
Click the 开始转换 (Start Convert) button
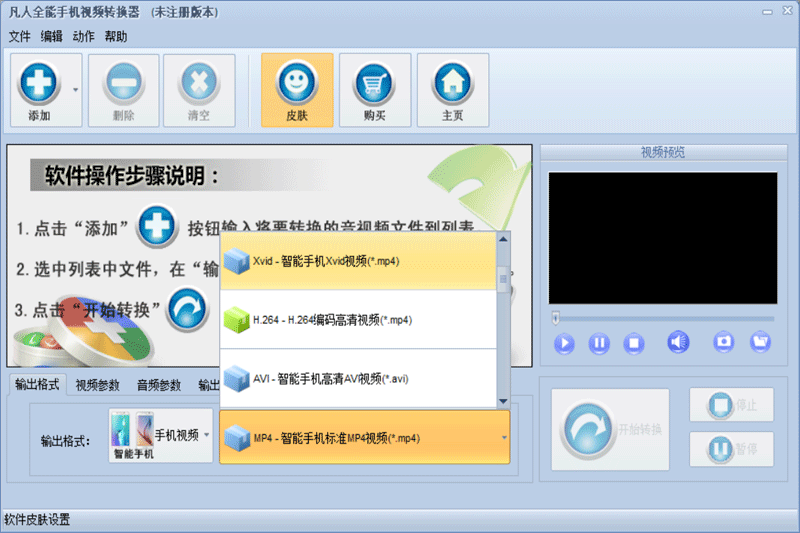point(610,429)
